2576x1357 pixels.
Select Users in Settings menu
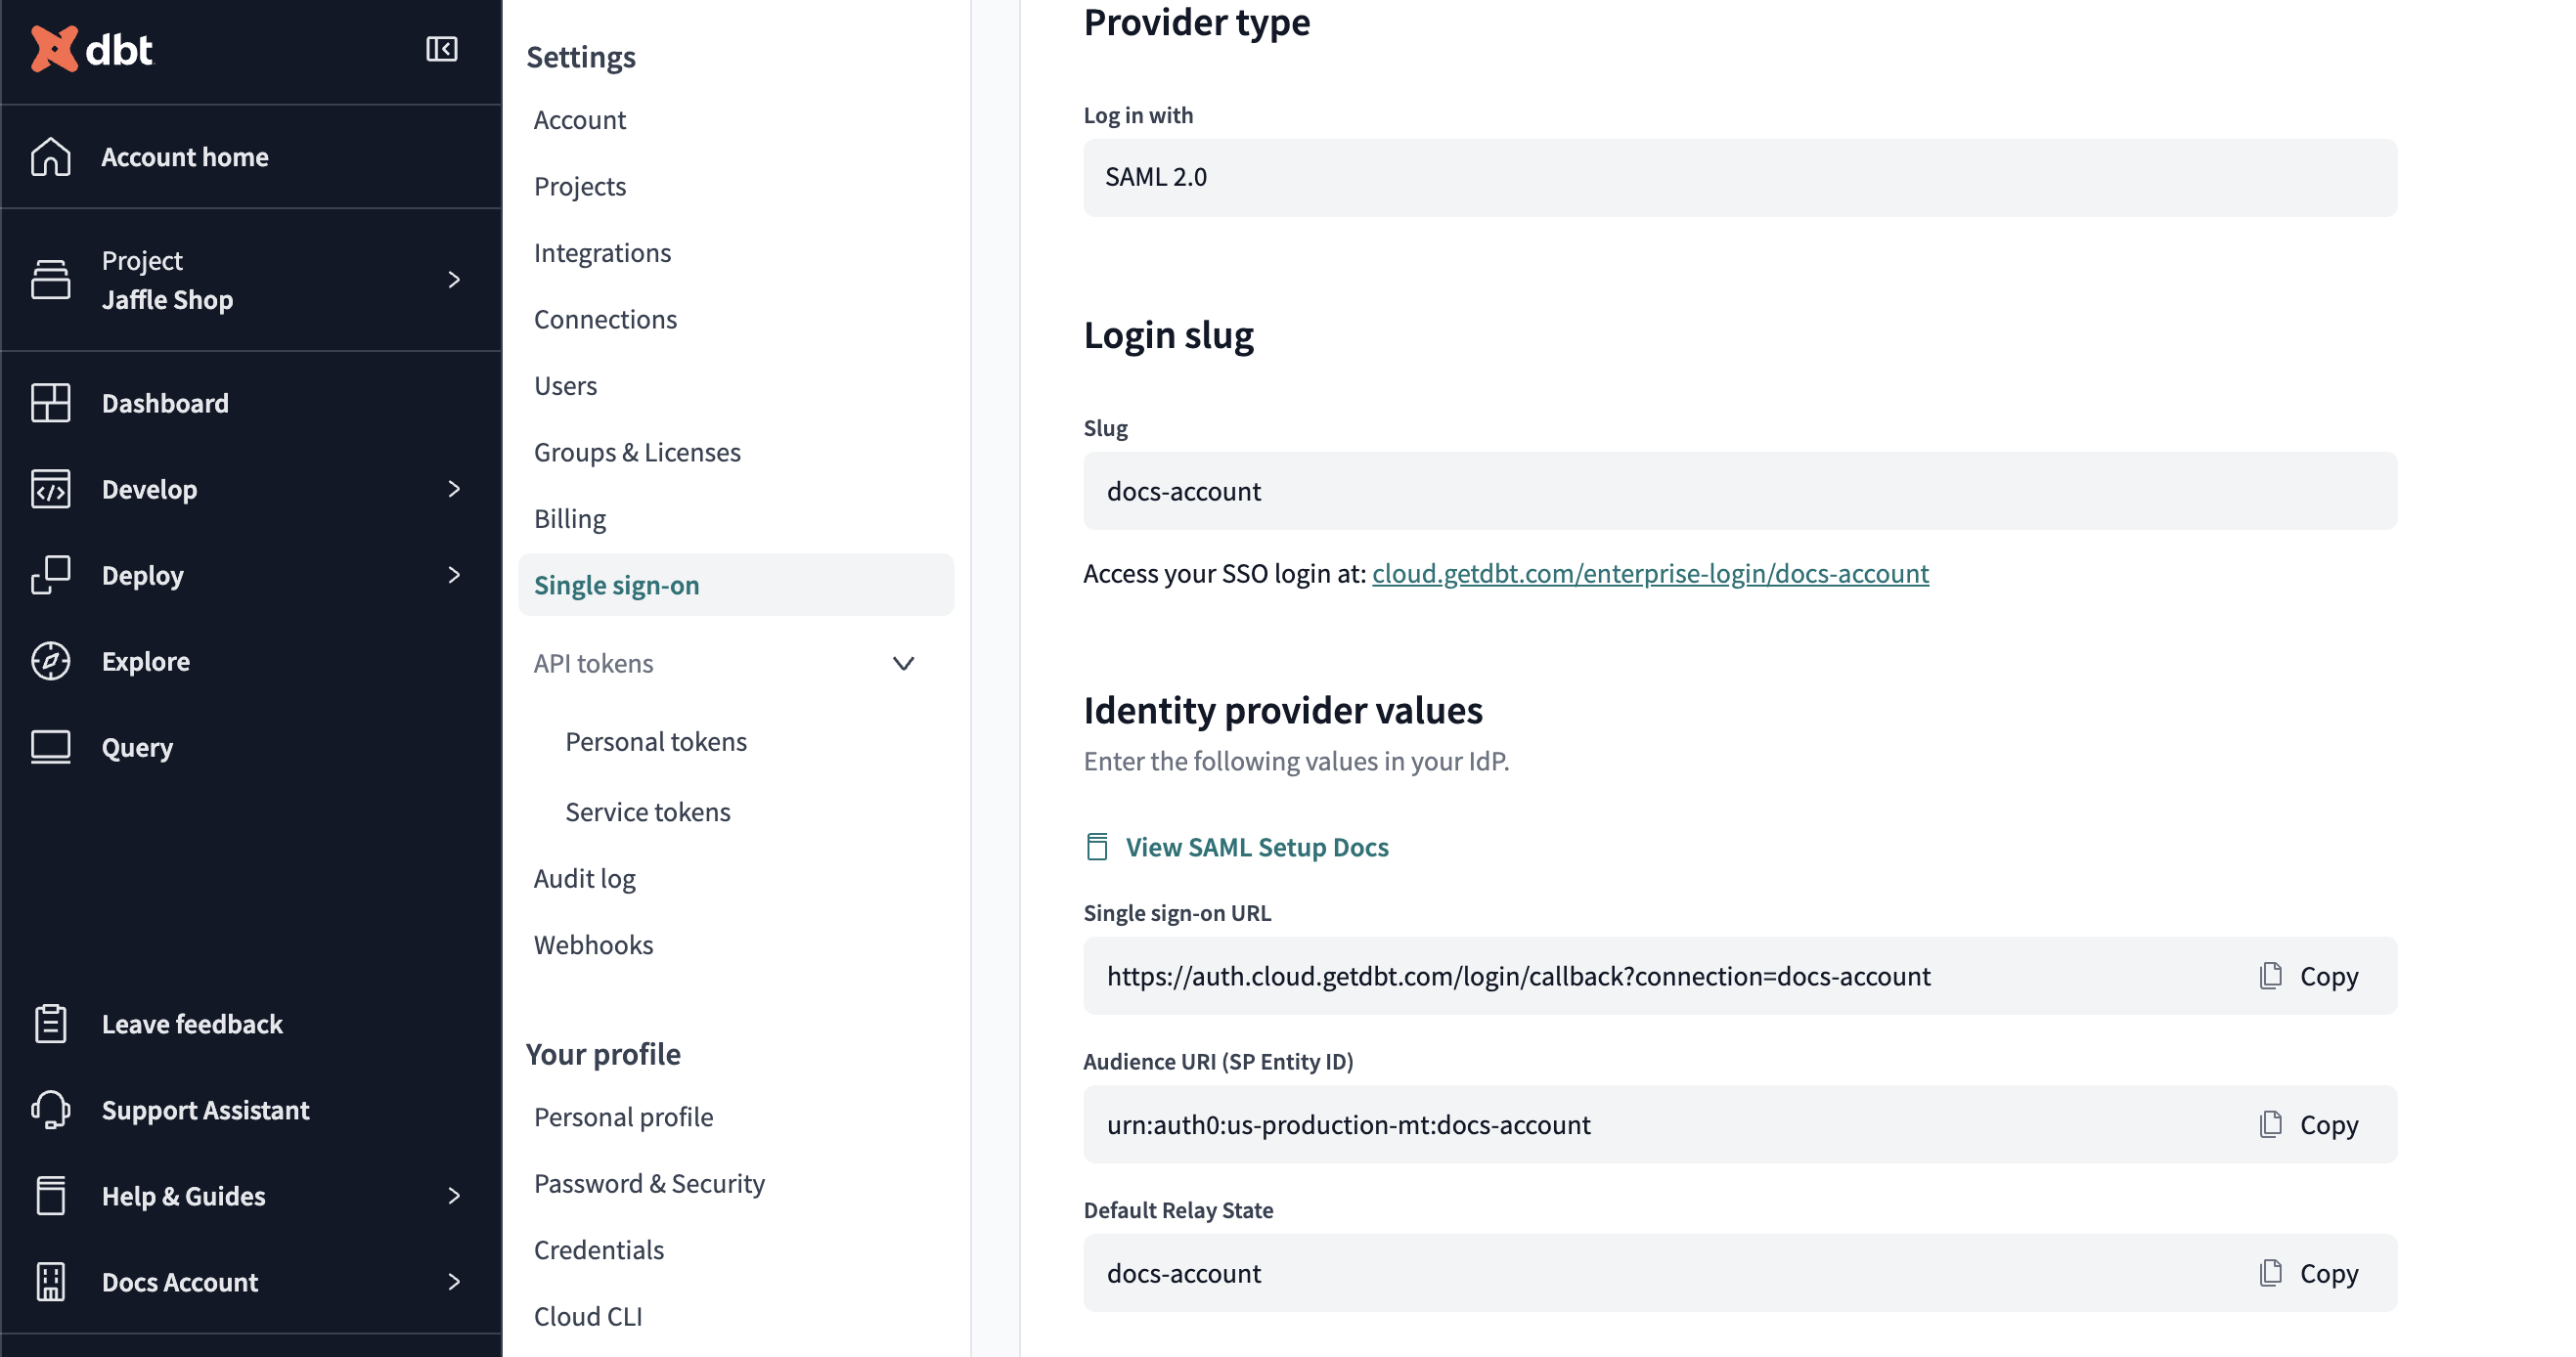pos(566,385)
